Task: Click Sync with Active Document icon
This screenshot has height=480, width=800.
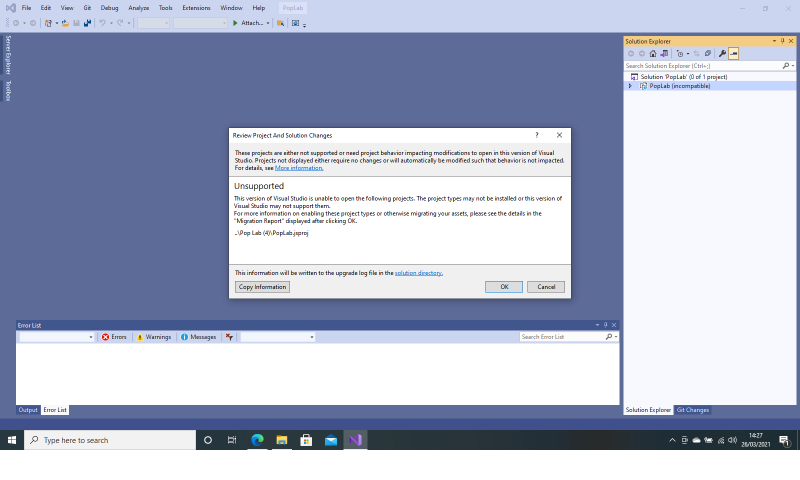Action: (x=696, y=54)
